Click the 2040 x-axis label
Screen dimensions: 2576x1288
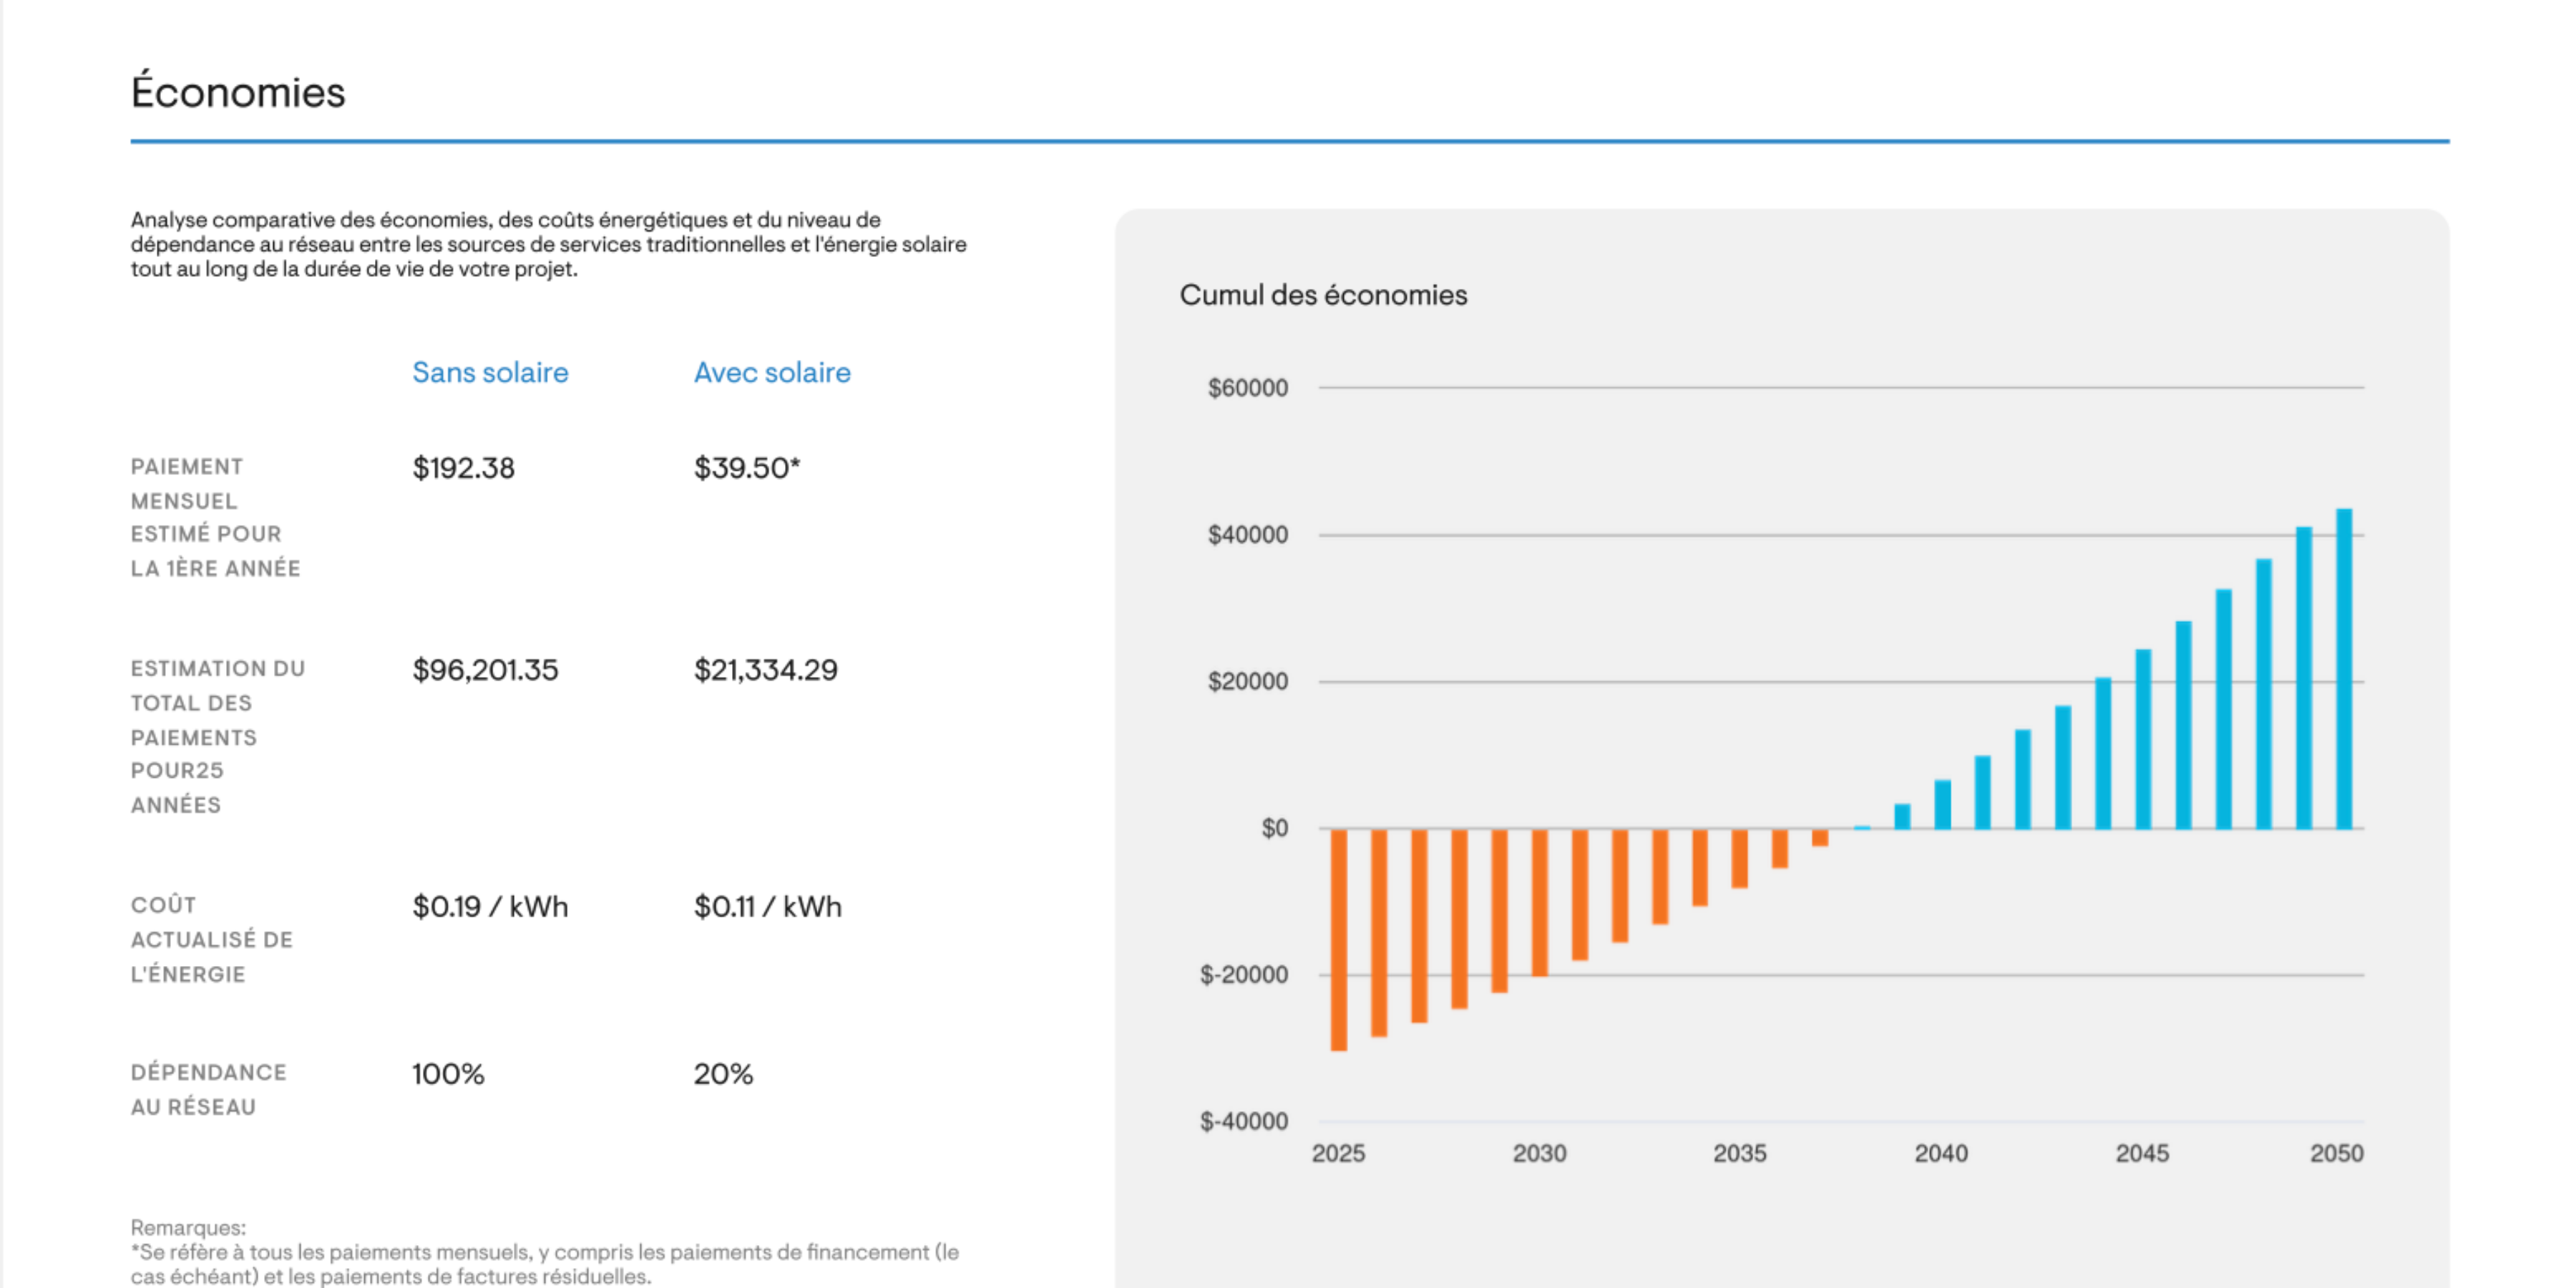click(x=1941, y=1153)
